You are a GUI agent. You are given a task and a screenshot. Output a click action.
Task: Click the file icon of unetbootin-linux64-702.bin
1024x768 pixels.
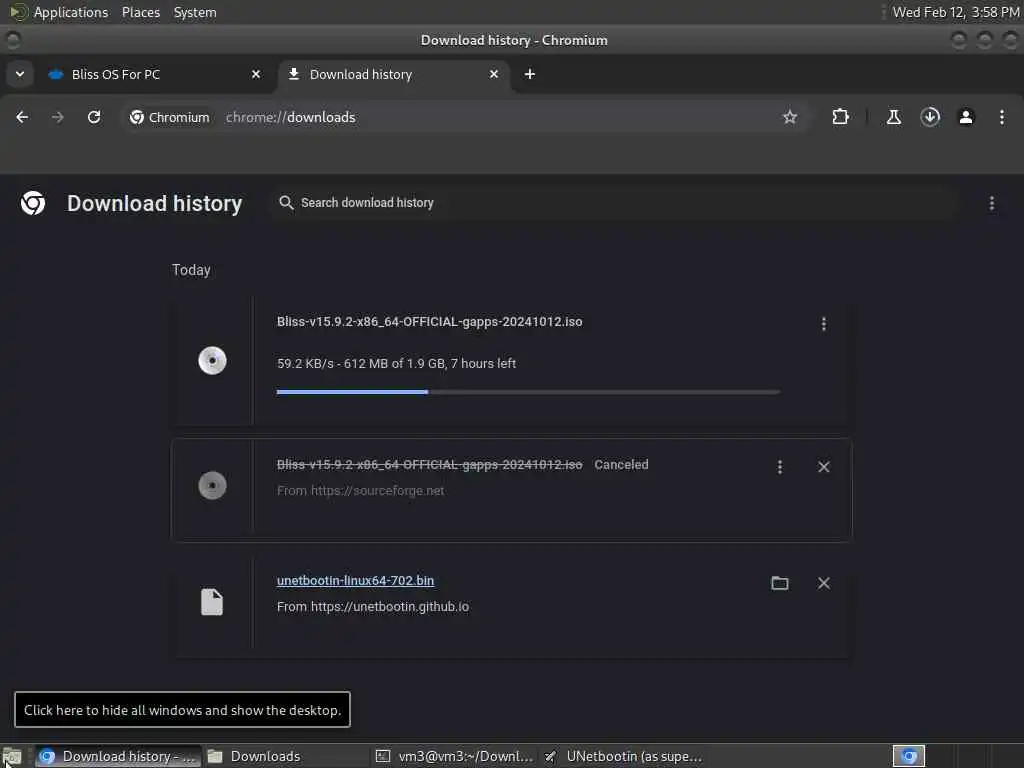[212, 602]
